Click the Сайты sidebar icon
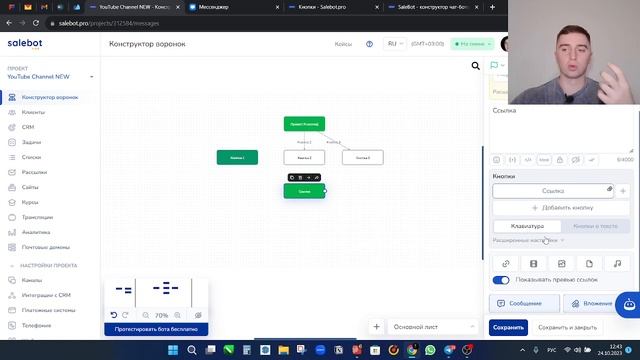Viewport: 640px width, 360px height. coord(12,187)
